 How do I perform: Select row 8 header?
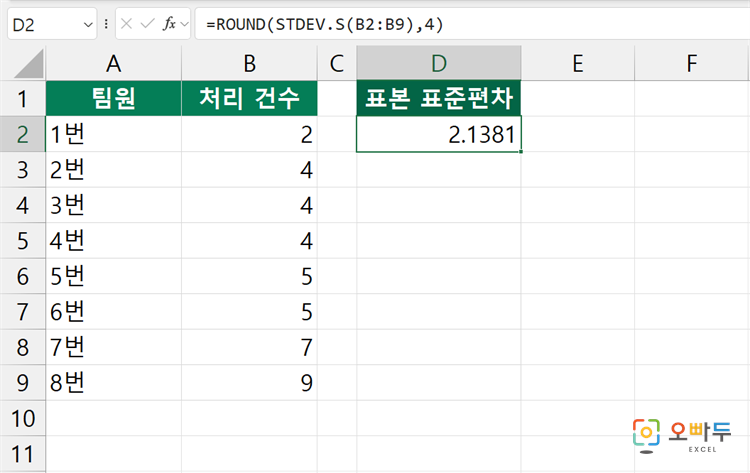coord(22,347)
